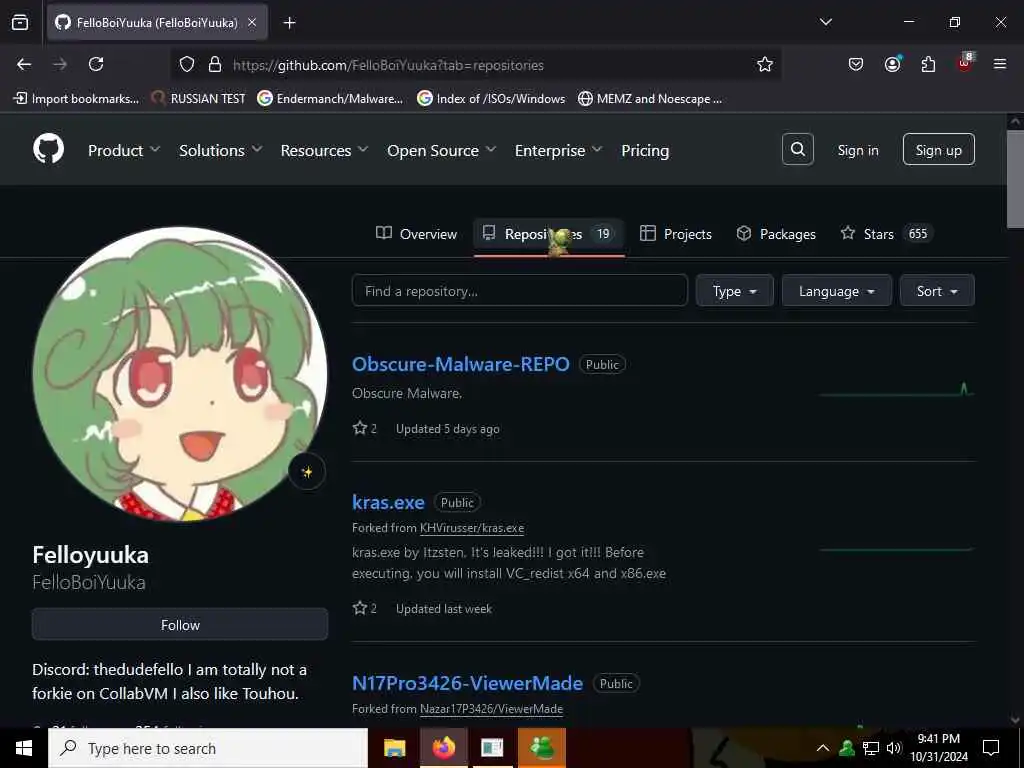Switch to the Packages tab

coord(776,234)
